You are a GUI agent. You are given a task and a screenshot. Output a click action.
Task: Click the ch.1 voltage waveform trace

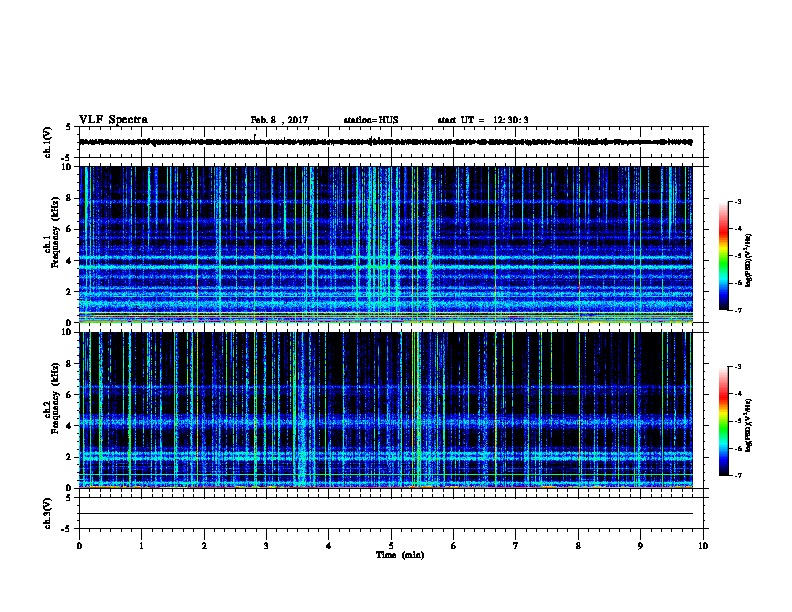click(386, 142)
